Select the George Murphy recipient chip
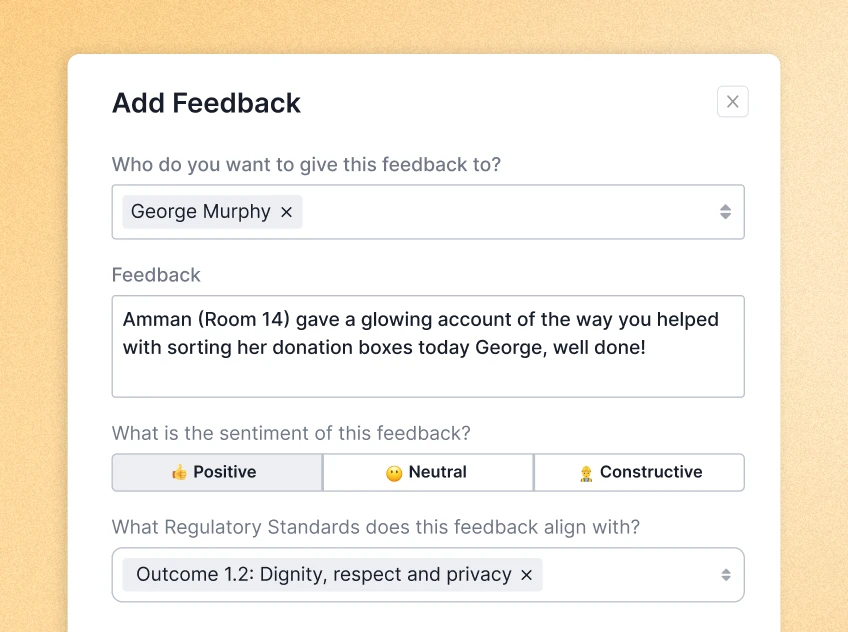The height and width of the screenshot is (632, 848). (200, 211)
